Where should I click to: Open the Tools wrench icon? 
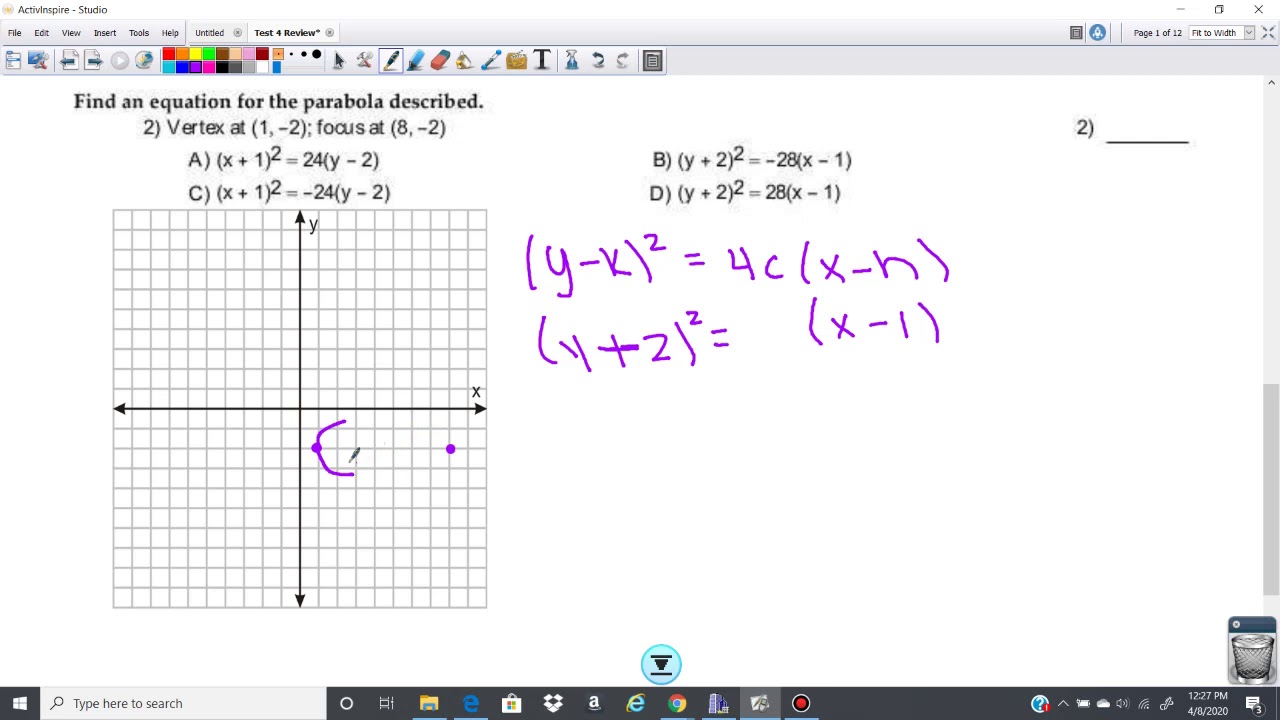pos(364,61)
